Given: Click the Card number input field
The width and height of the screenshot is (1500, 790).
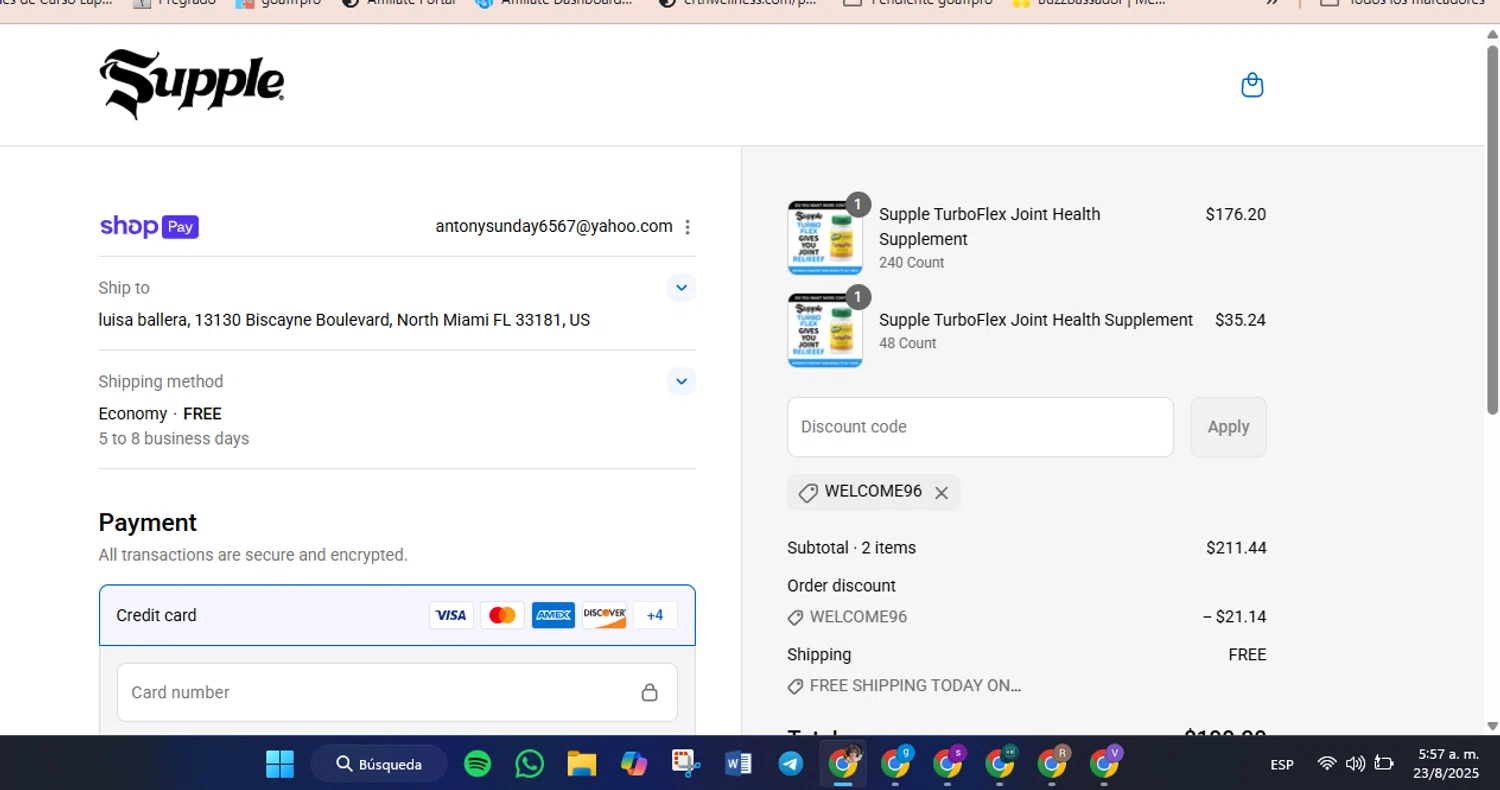Looking at the screenshot, I should tap(397, 692).
